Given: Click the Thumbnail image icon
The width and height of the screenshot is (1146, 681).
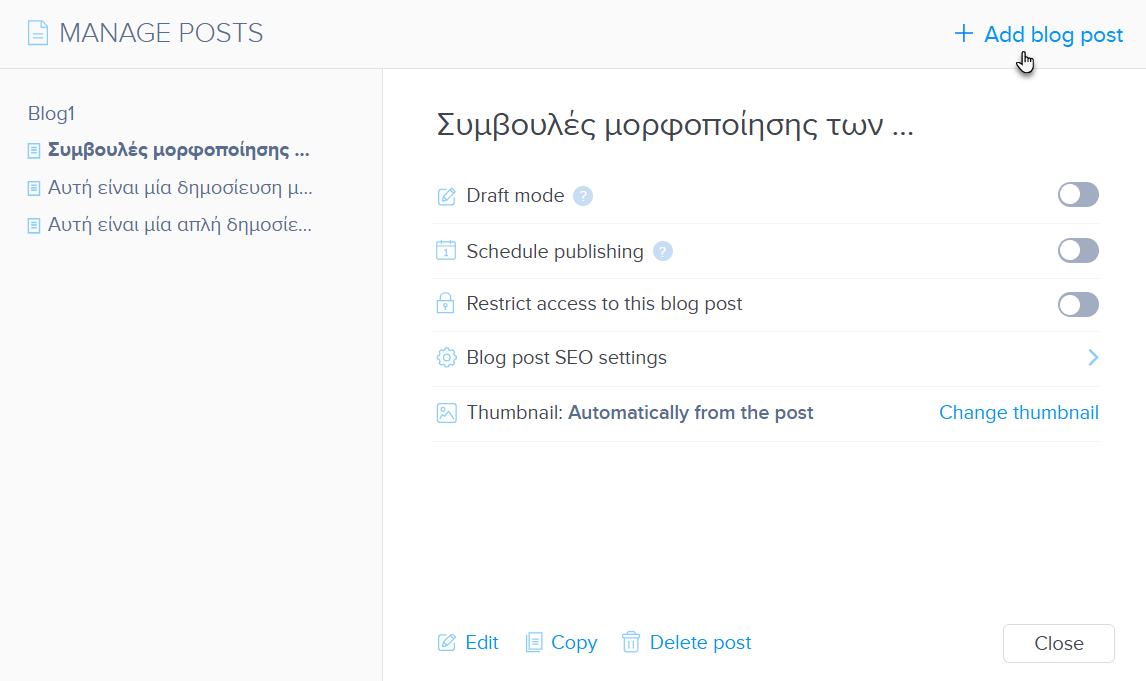Looking at the screenshot, I should click(x=446, y=413).
